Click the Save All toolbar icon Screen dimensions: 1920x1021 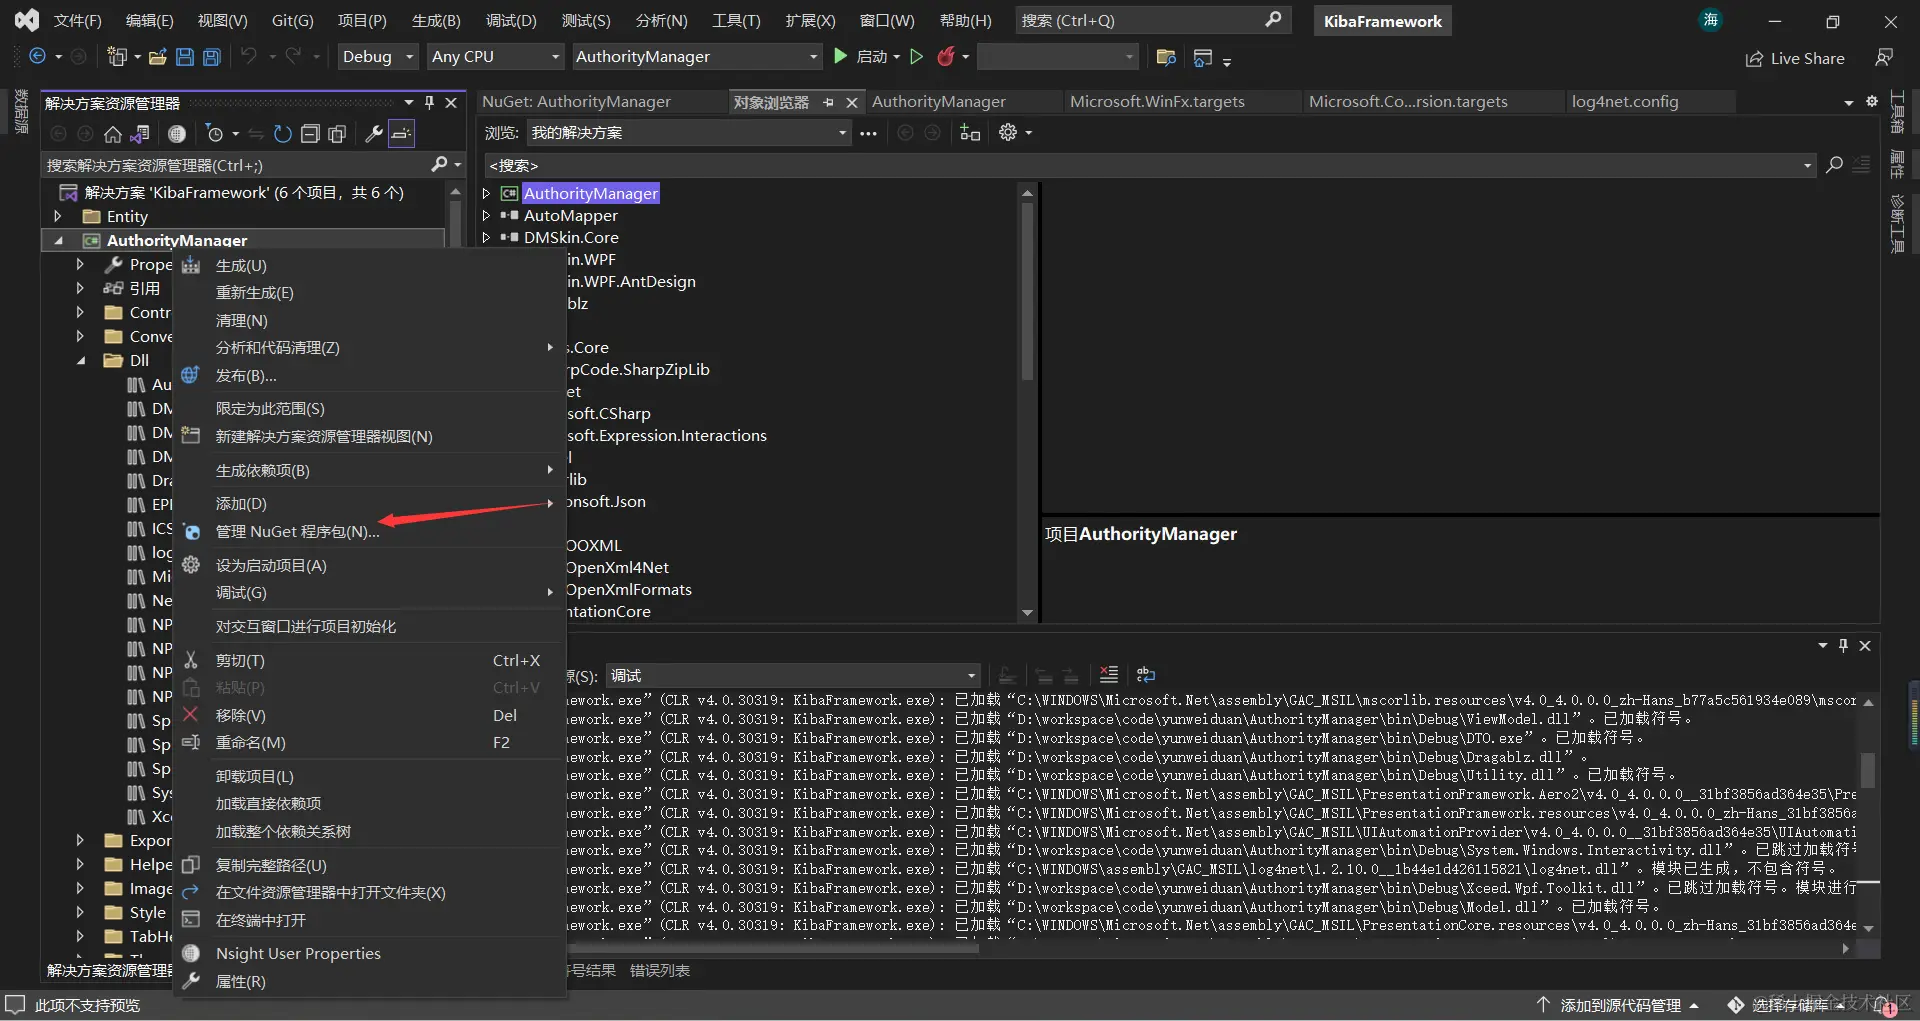pyautogui.click(x=211, y=57)
